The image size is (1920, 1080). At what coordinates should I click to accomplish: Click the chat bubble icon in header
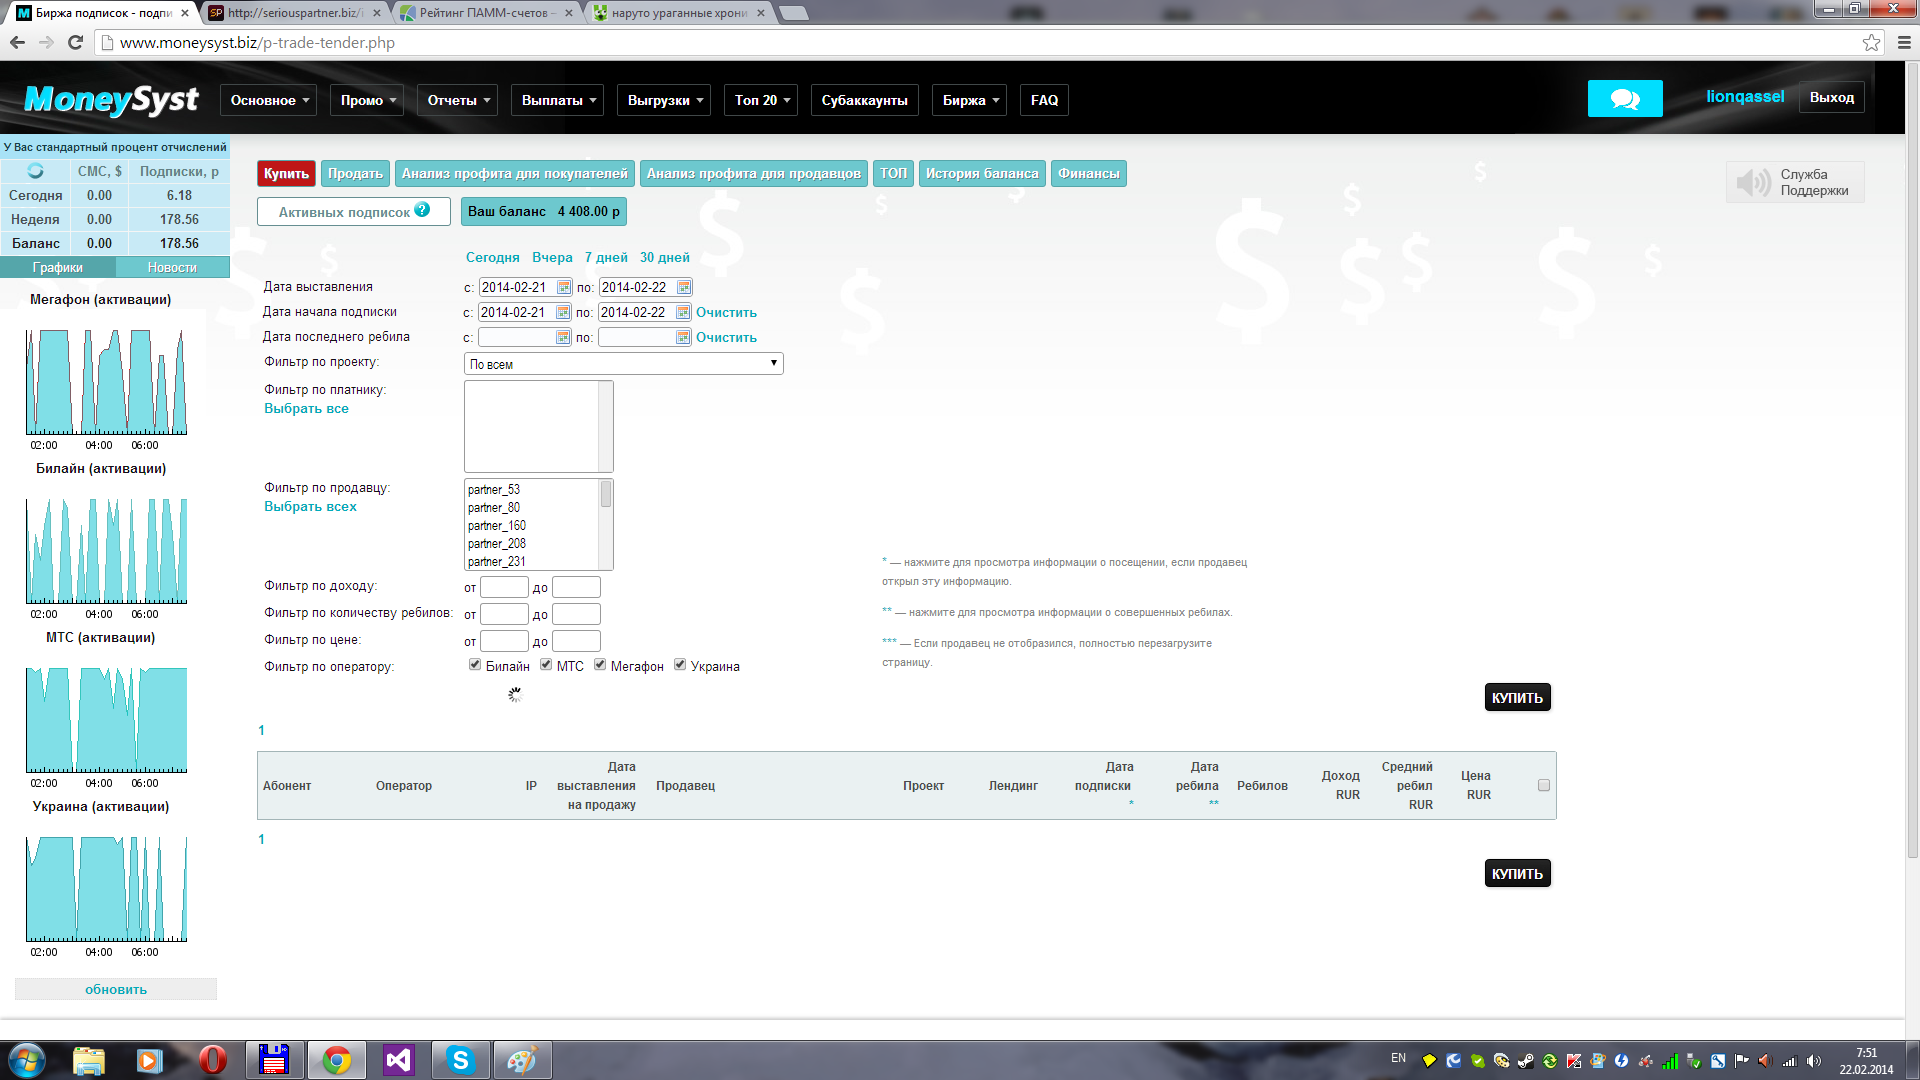pos(1624,99)
